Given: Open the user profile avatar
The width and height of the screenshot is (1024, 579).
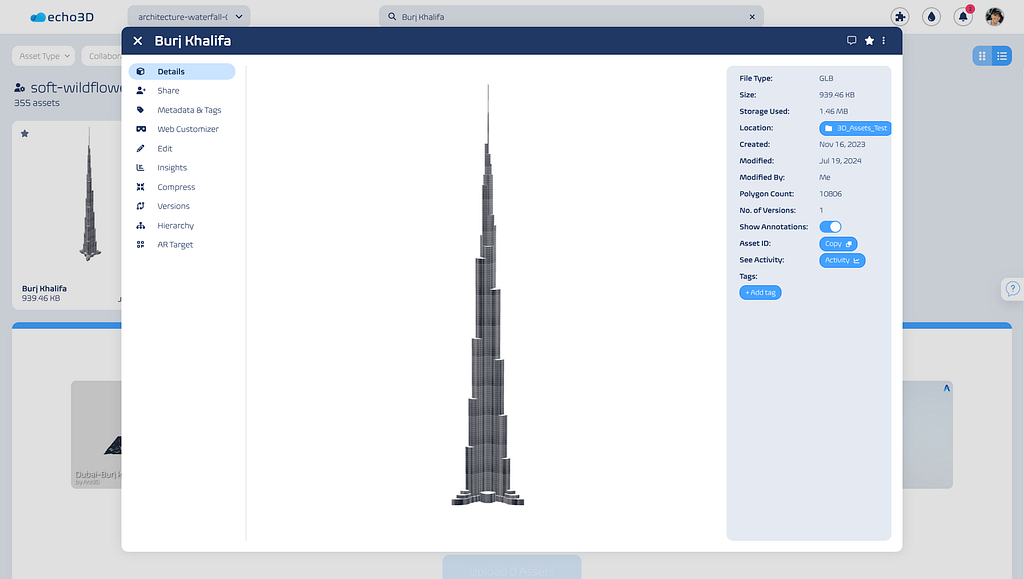Looking at the screenshot, I should pos(994,17).
